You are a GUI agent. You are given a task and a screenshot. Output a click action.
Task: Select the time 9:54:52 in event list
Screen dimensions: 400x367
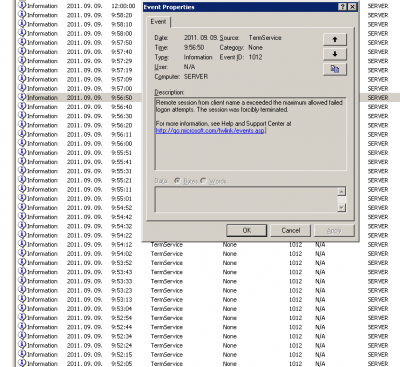122,208
